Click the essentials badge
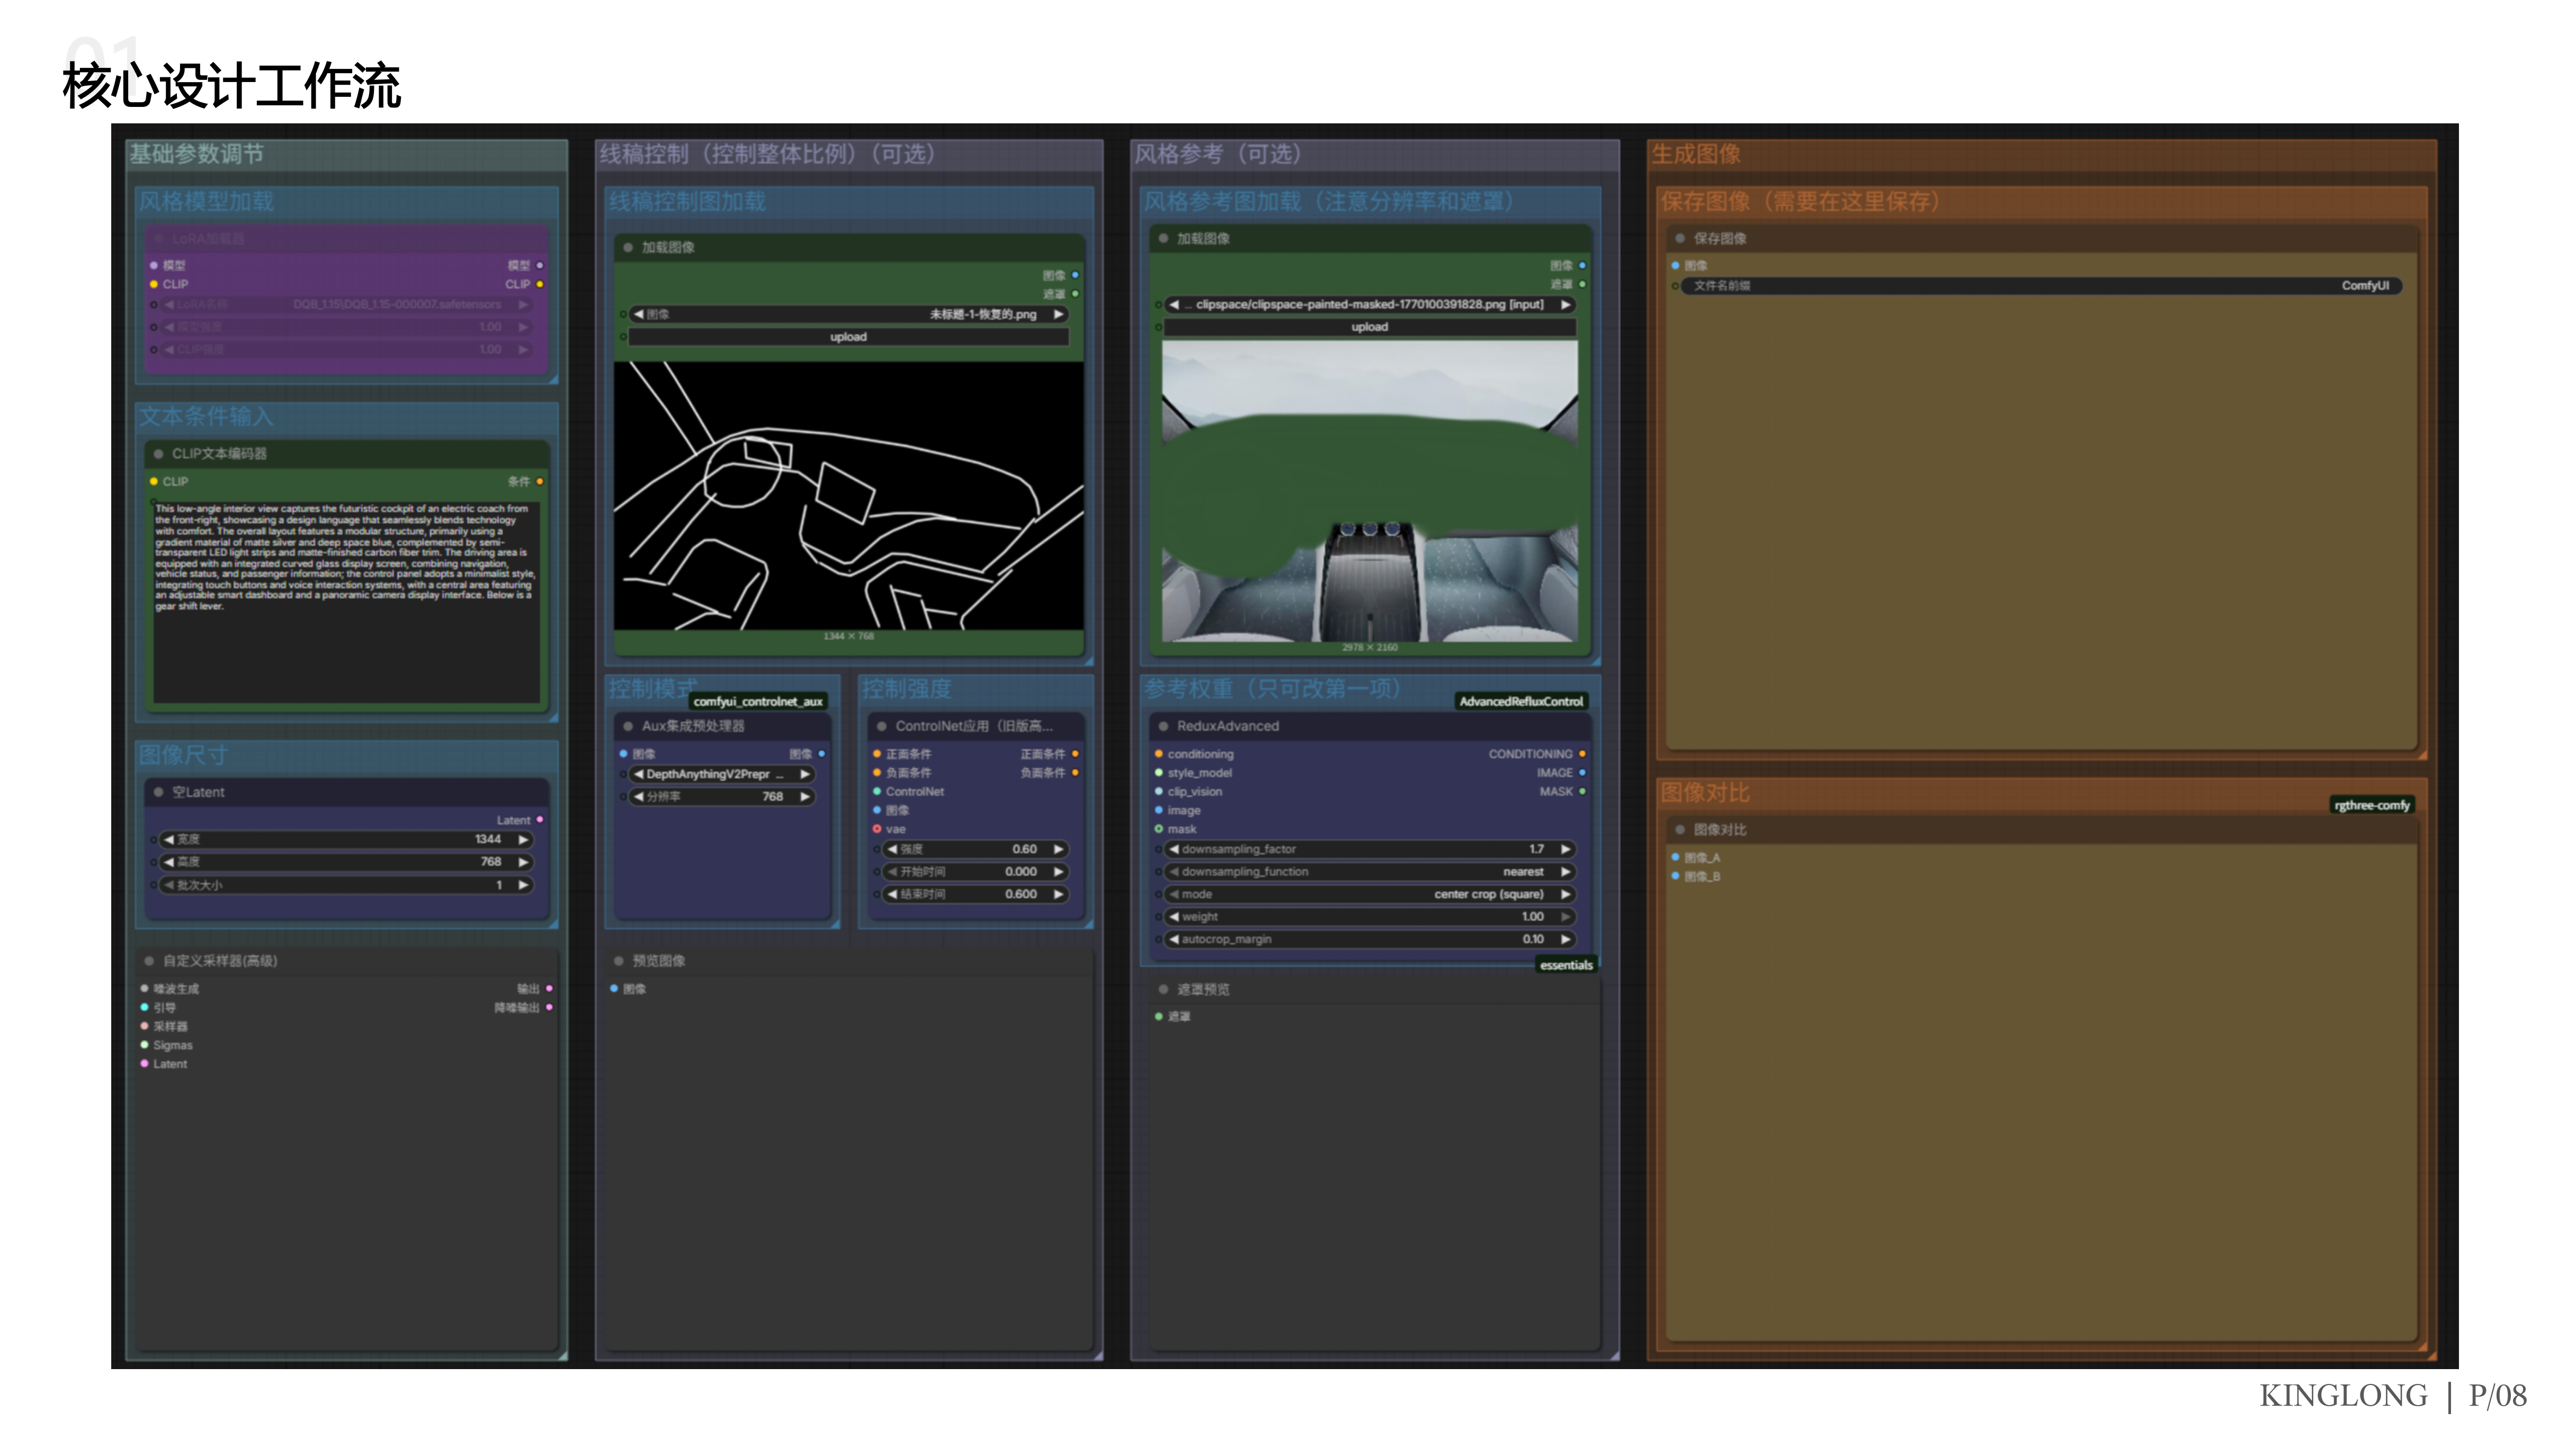 (1566, 966)
